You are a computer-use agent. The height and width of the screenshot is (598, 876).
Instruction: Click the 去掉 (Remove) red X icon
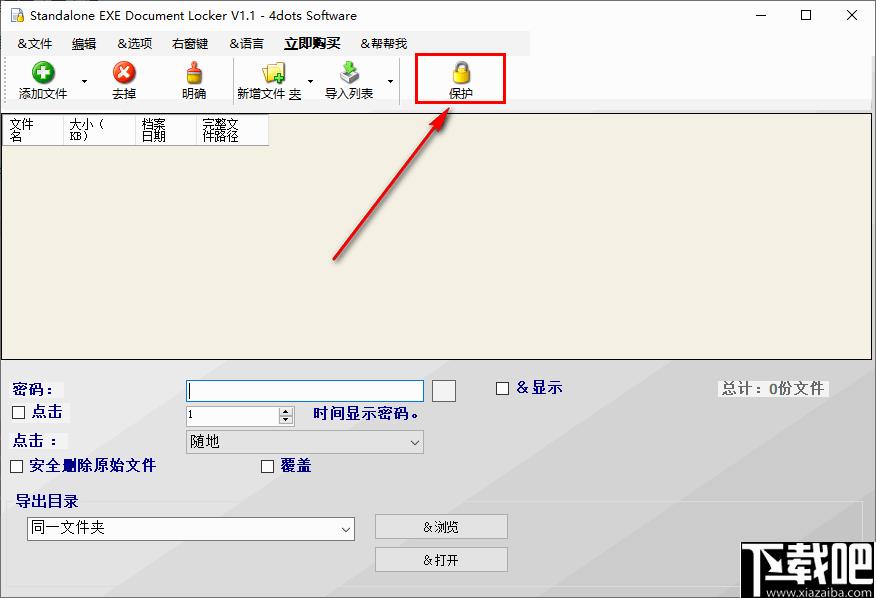pyautogui.click(x=124, y=73)
